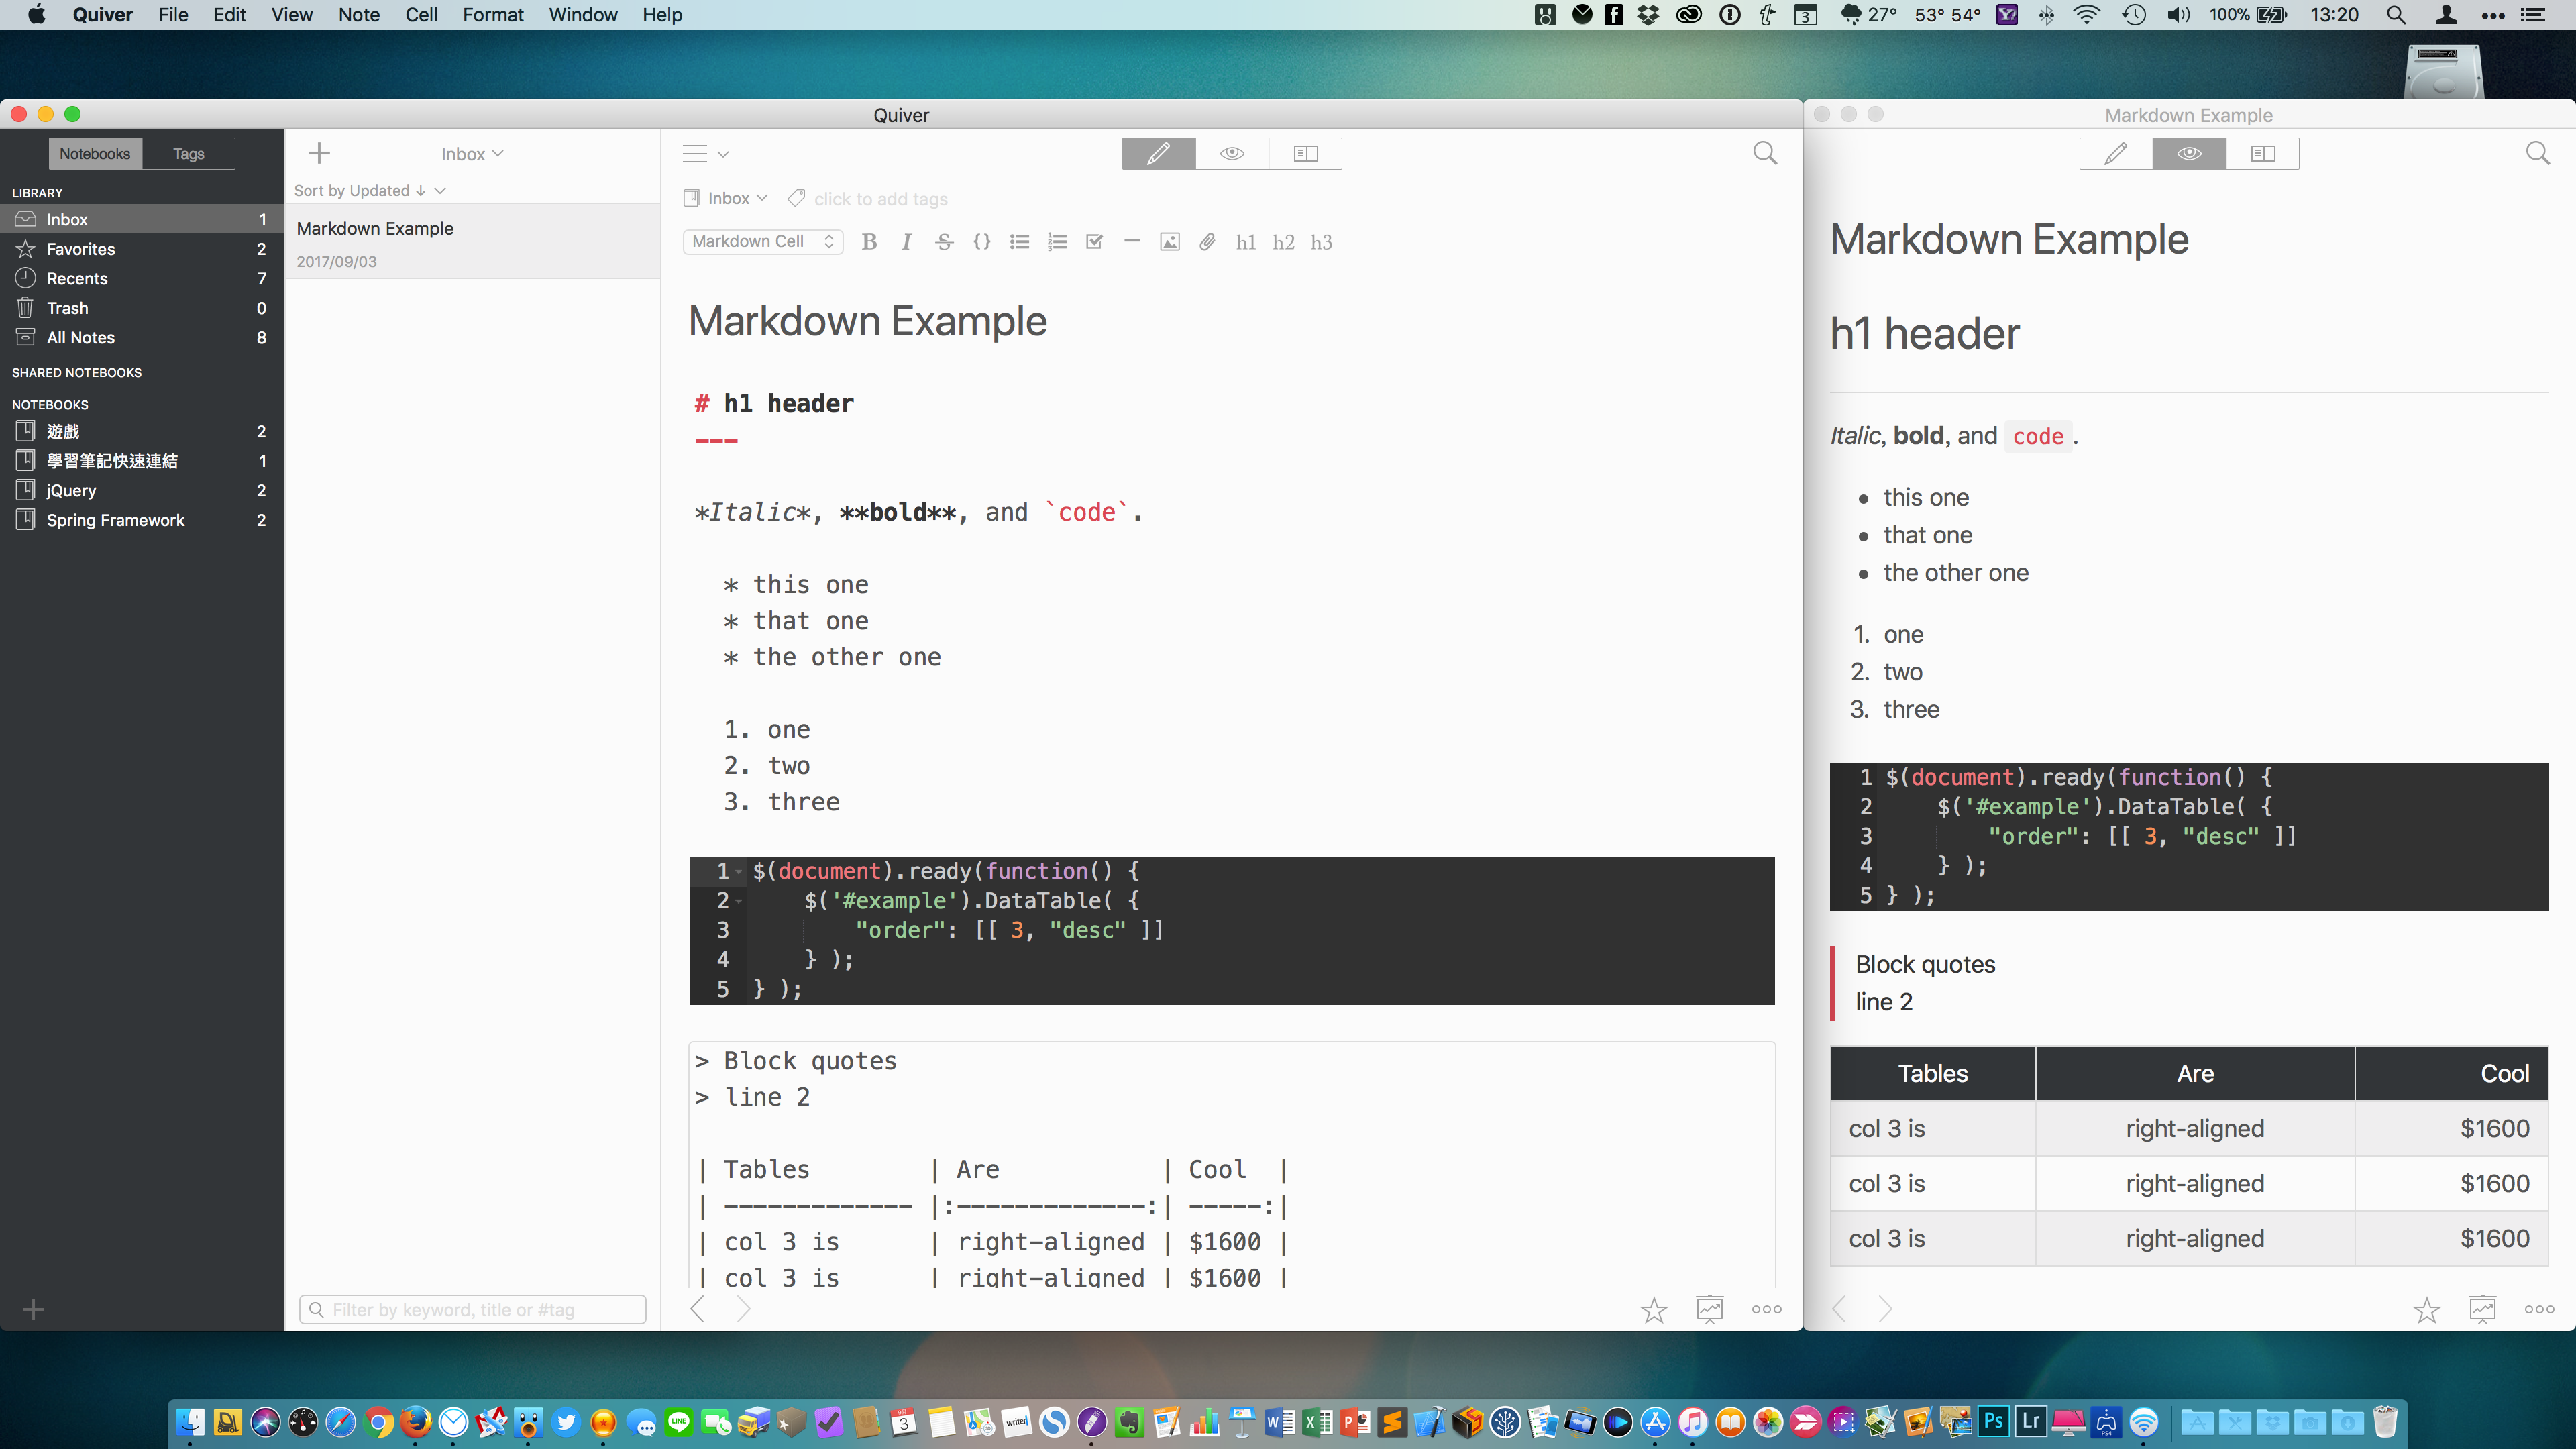Click to add tags link
This screenshot has width=2576, height=1449.
pyautogui.click(x=880, y=199)
